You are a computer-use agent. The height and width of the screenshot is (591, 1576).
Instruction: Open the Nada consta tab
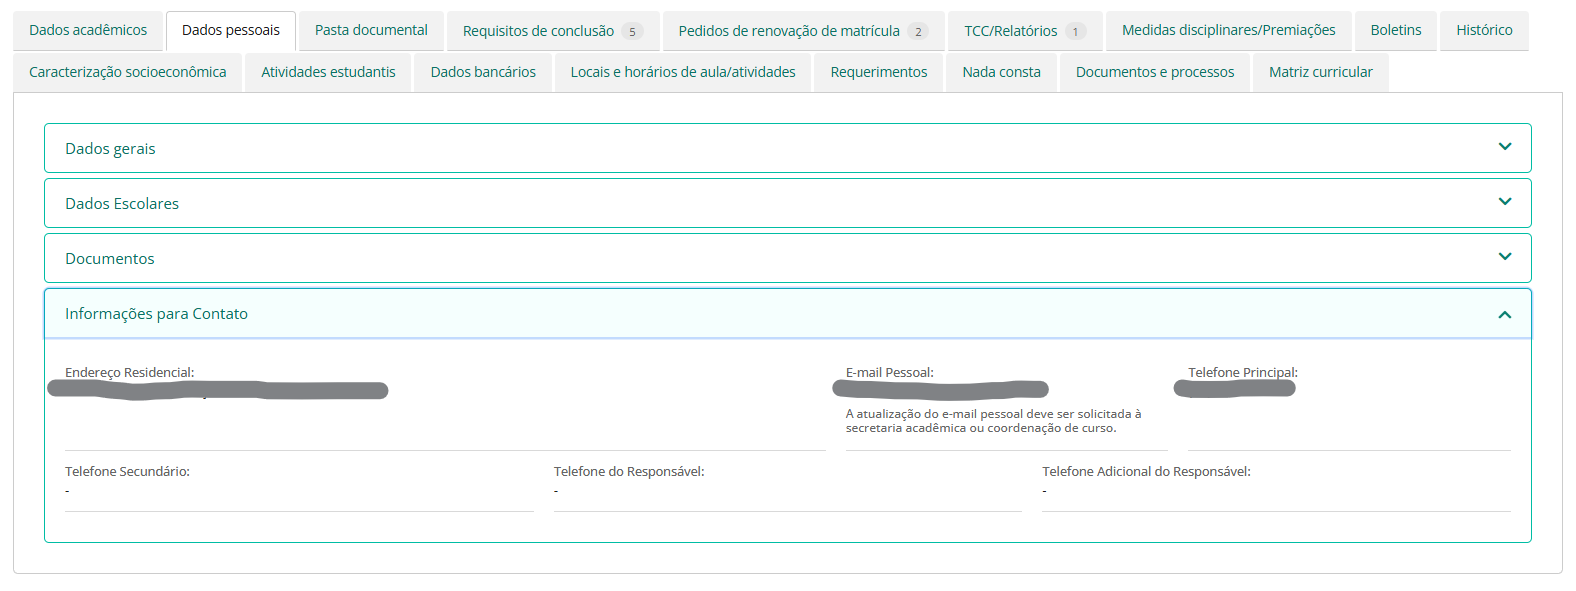[1001, 72]
